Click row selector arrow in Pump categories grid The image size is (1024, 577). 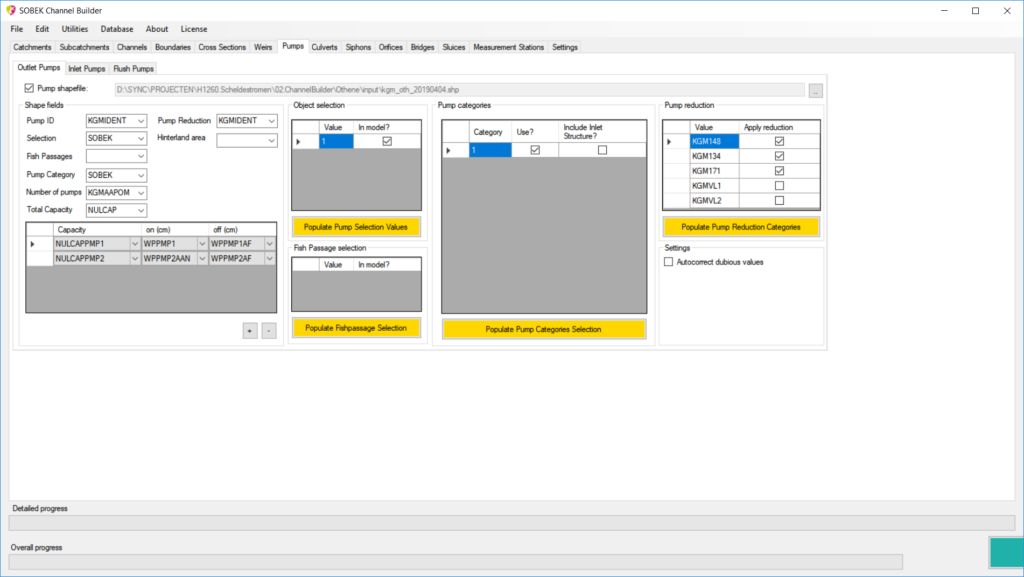[x=449, y=150]
